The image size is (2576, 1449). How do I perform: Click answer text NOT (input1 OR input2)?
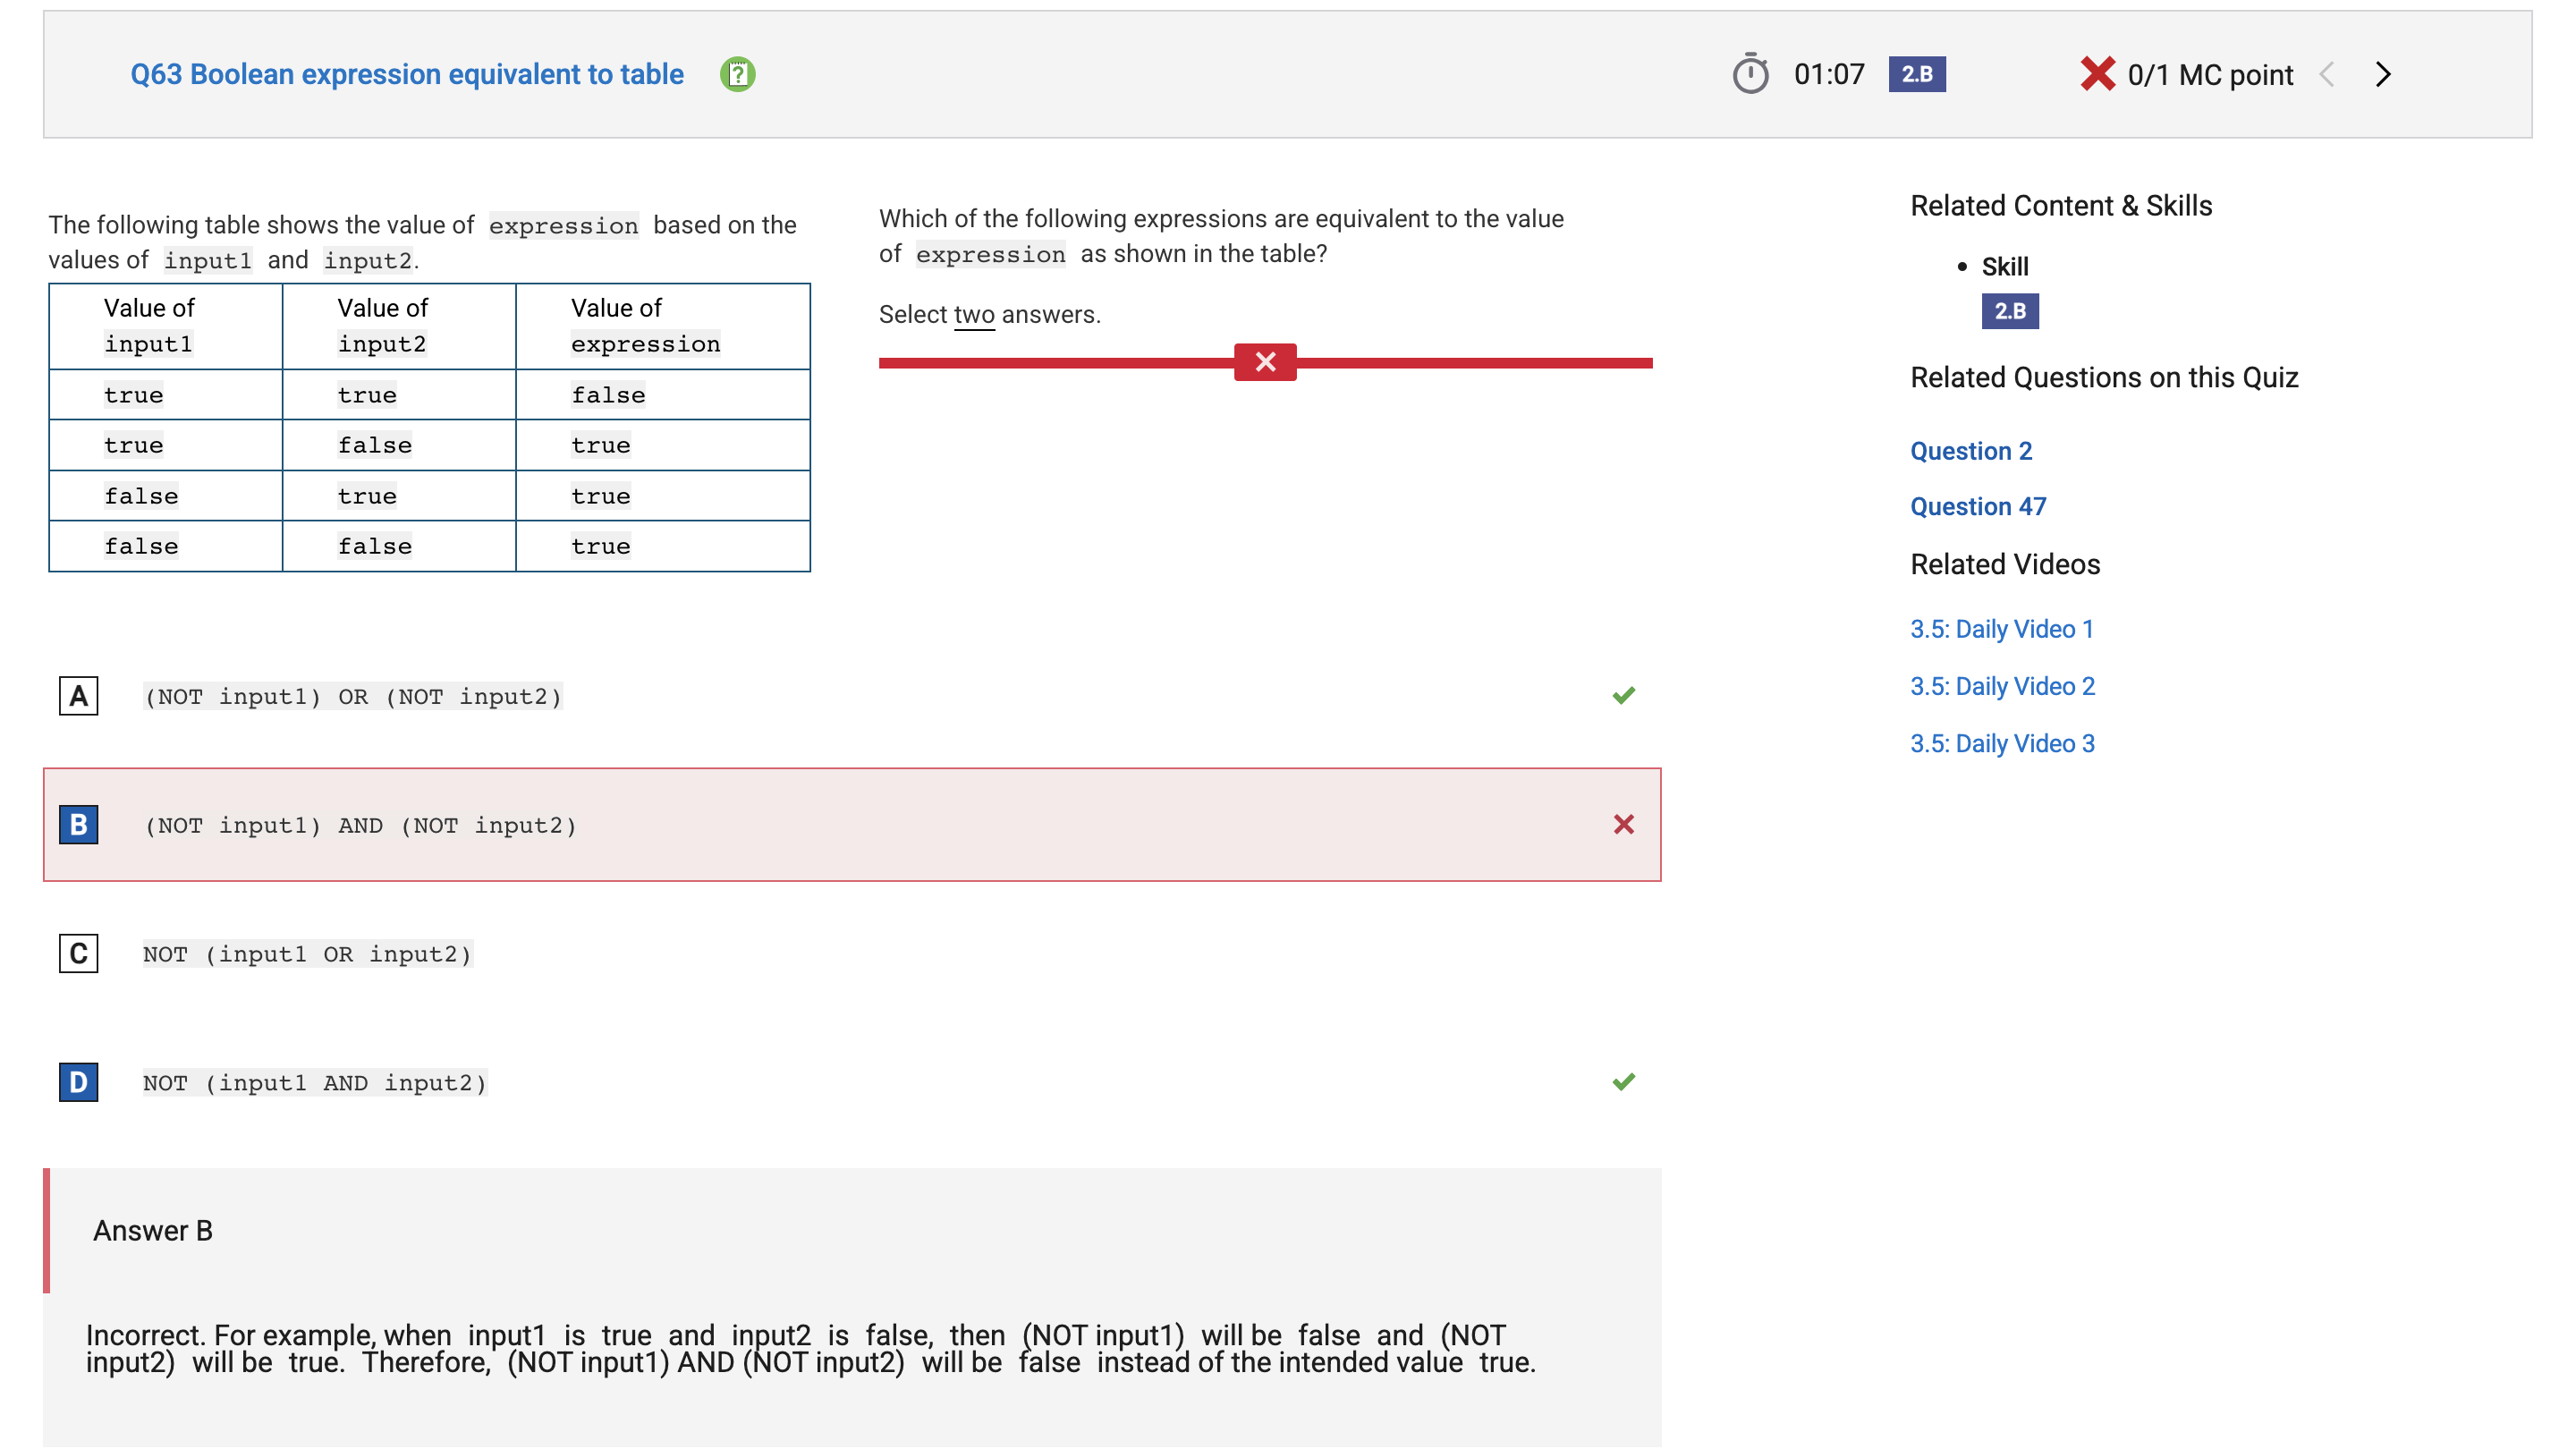click(x=307, y=954)
